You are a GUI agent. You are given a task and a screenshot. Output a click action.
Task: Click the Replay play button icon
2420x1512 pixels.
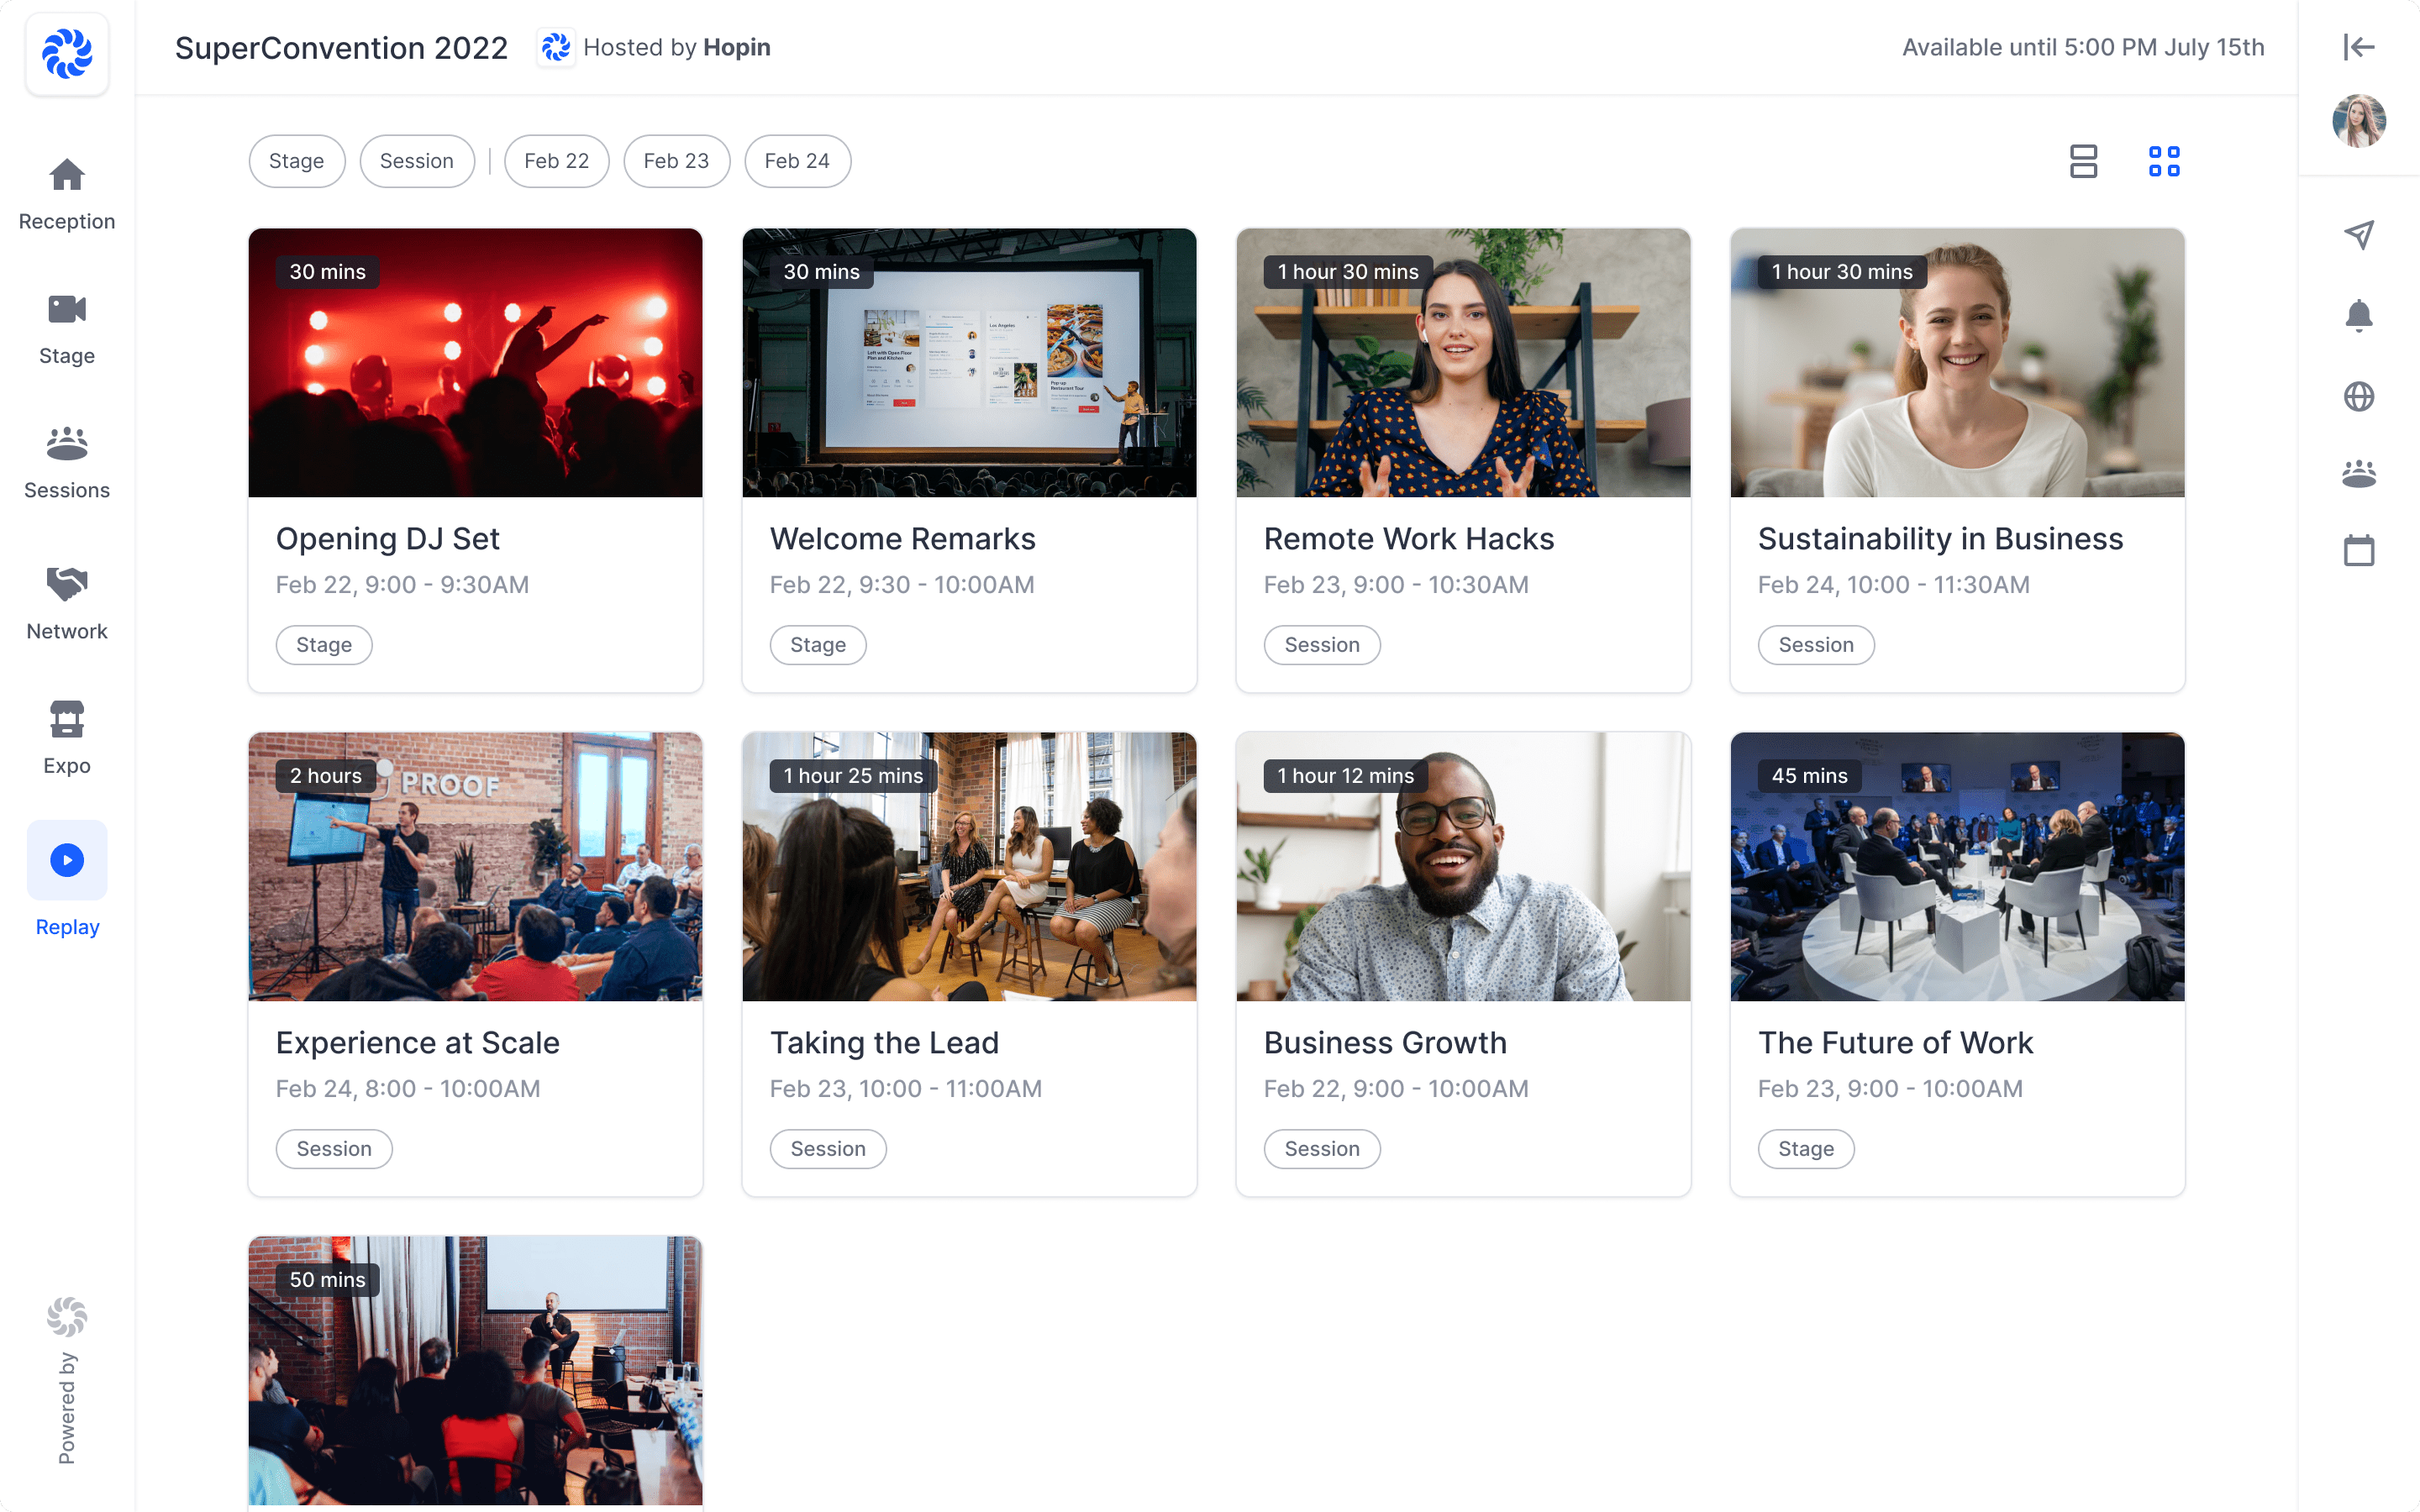coord(67,860)
